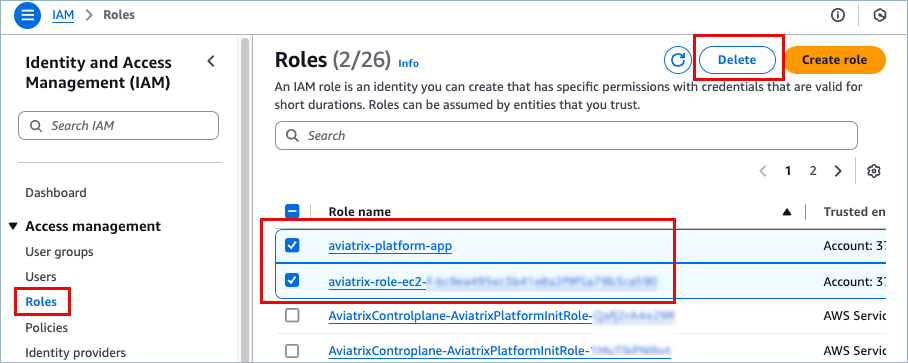Go to previous page of roles
The image size is (908, 363).
(x=763, y=171)
